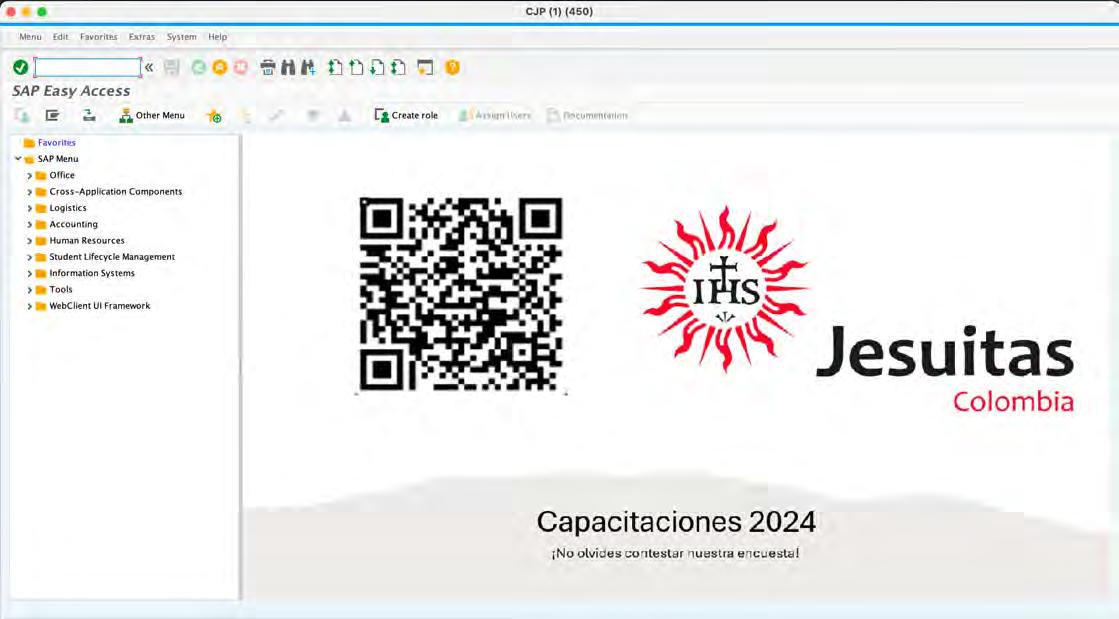The image size is (1119, 619).
Task: Focus the transaction command field
Action: (88, 67)
